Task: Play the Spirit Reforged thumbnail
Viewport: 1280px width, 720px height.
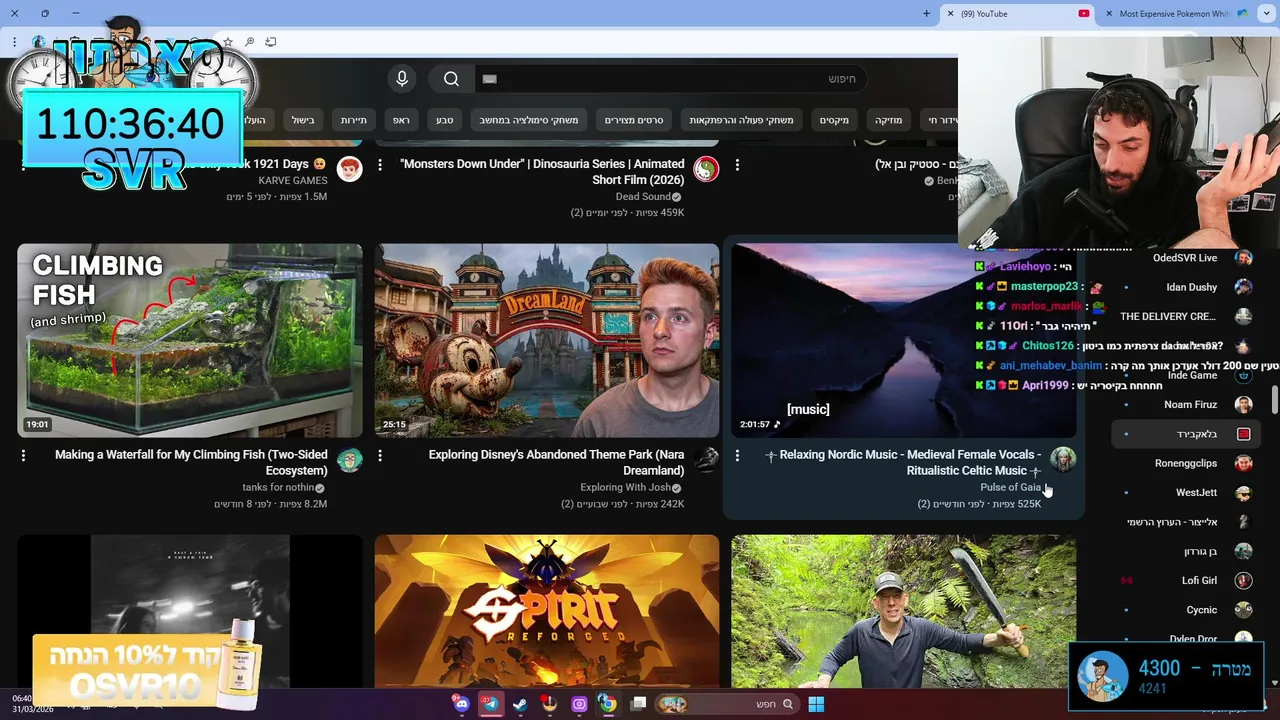Action: (547, 611)
